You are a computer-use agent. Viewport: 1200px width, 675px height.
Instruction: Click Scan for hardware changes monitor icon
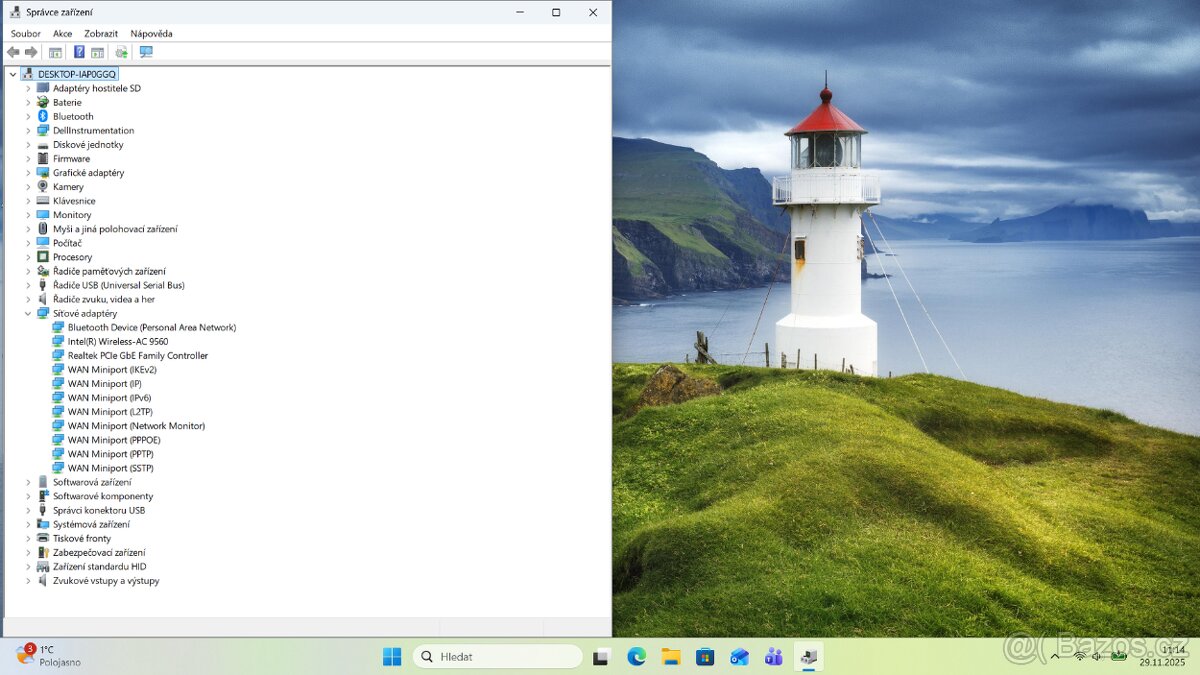tap(146, 52)
